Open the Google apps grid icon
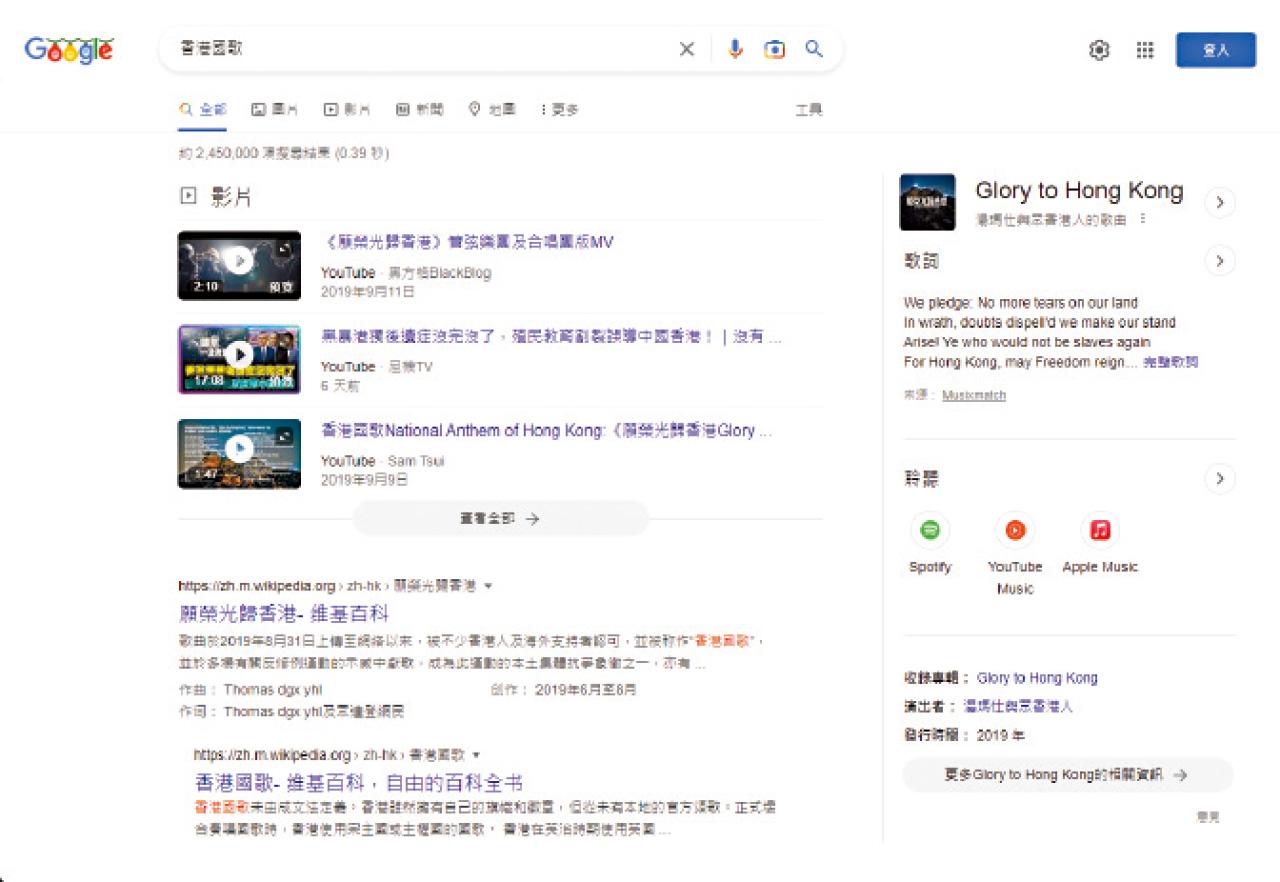Viewport: 1280px width, 882px height. click(x=1145, y=50)
